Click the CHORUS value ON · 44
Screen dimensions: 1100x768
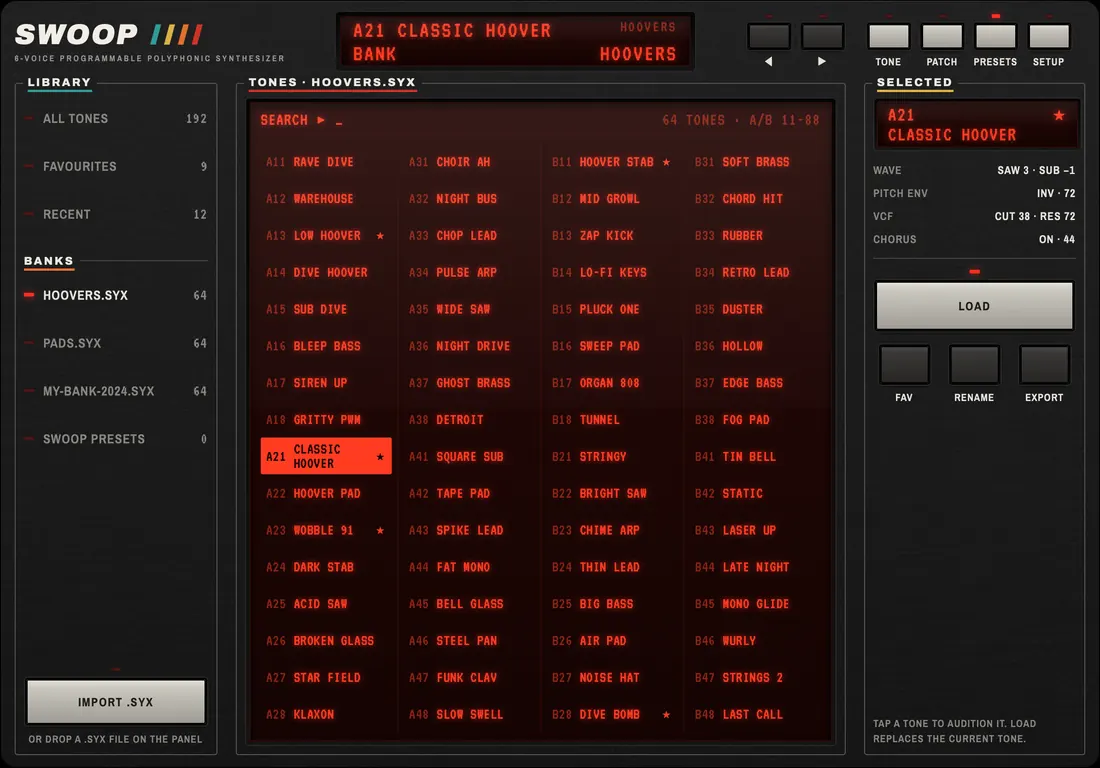(x=1057, y=239)
